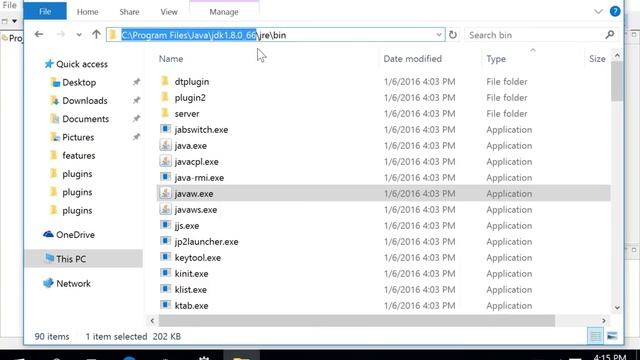Screen dimensions: 640x360
Task: Open the Manage ribbon tab
Action: point(224,12)
